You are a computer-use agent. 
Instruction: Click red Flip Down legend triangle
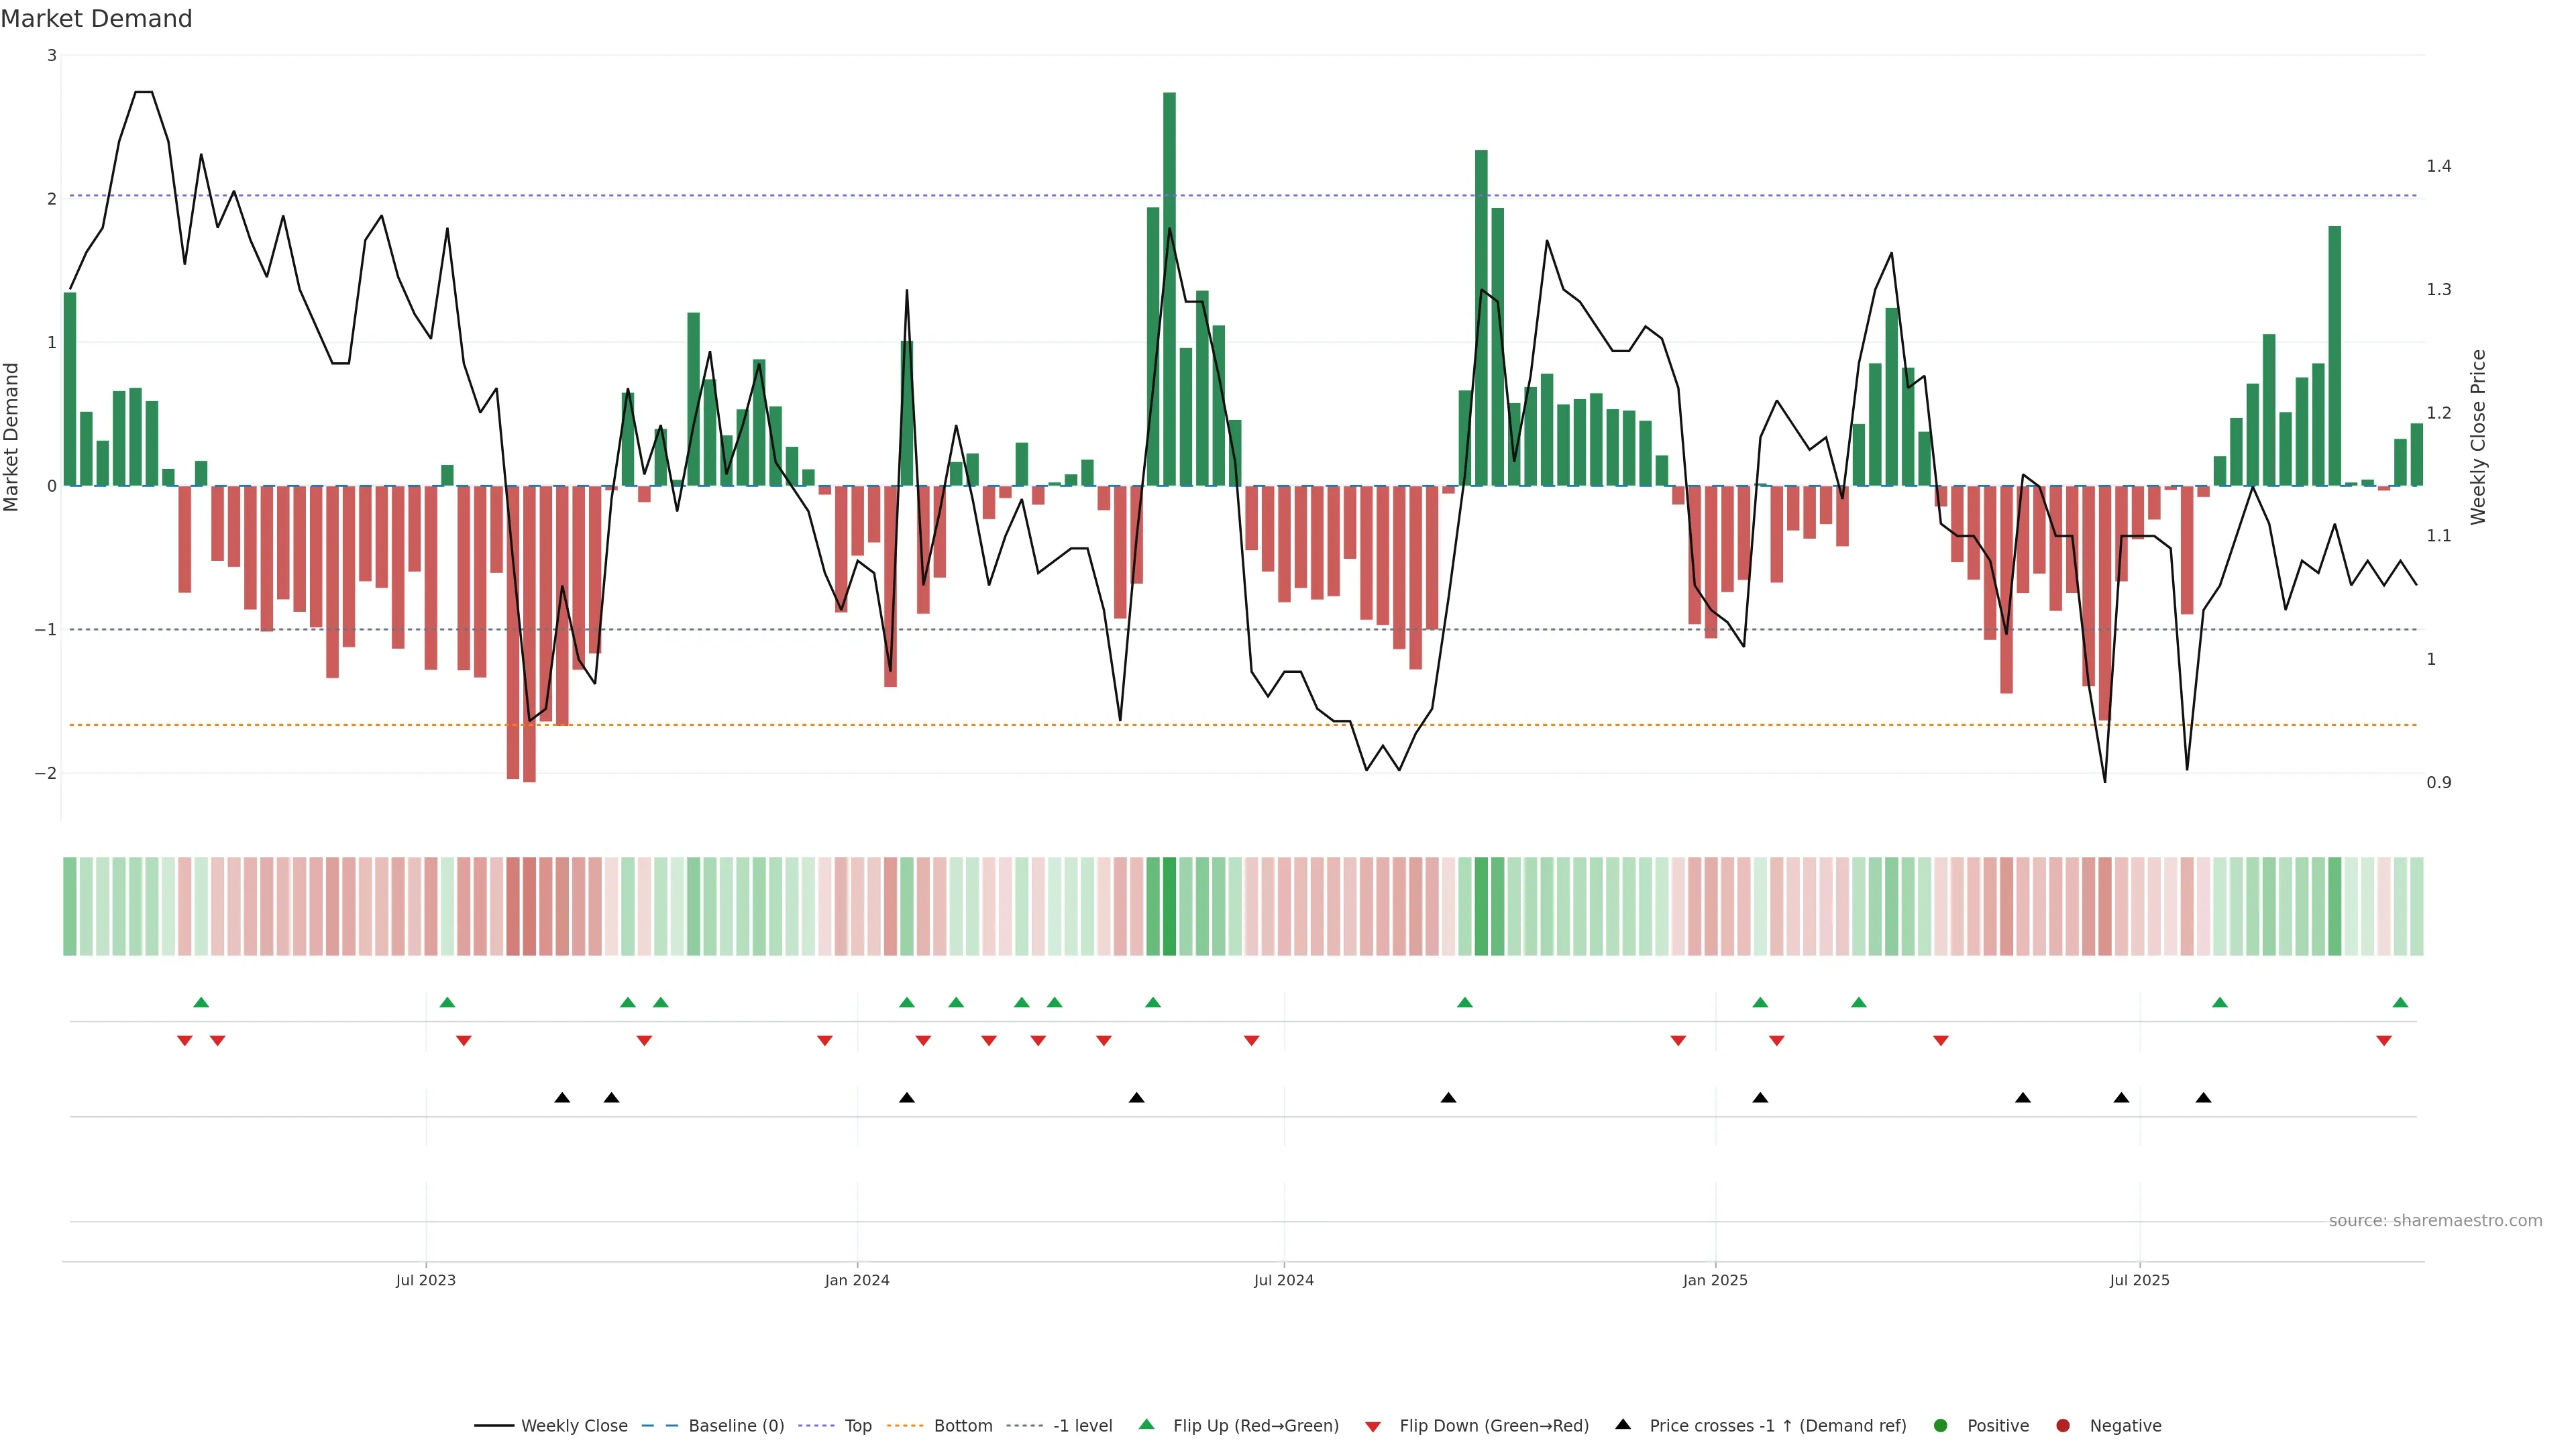tap(1373, 1427)
